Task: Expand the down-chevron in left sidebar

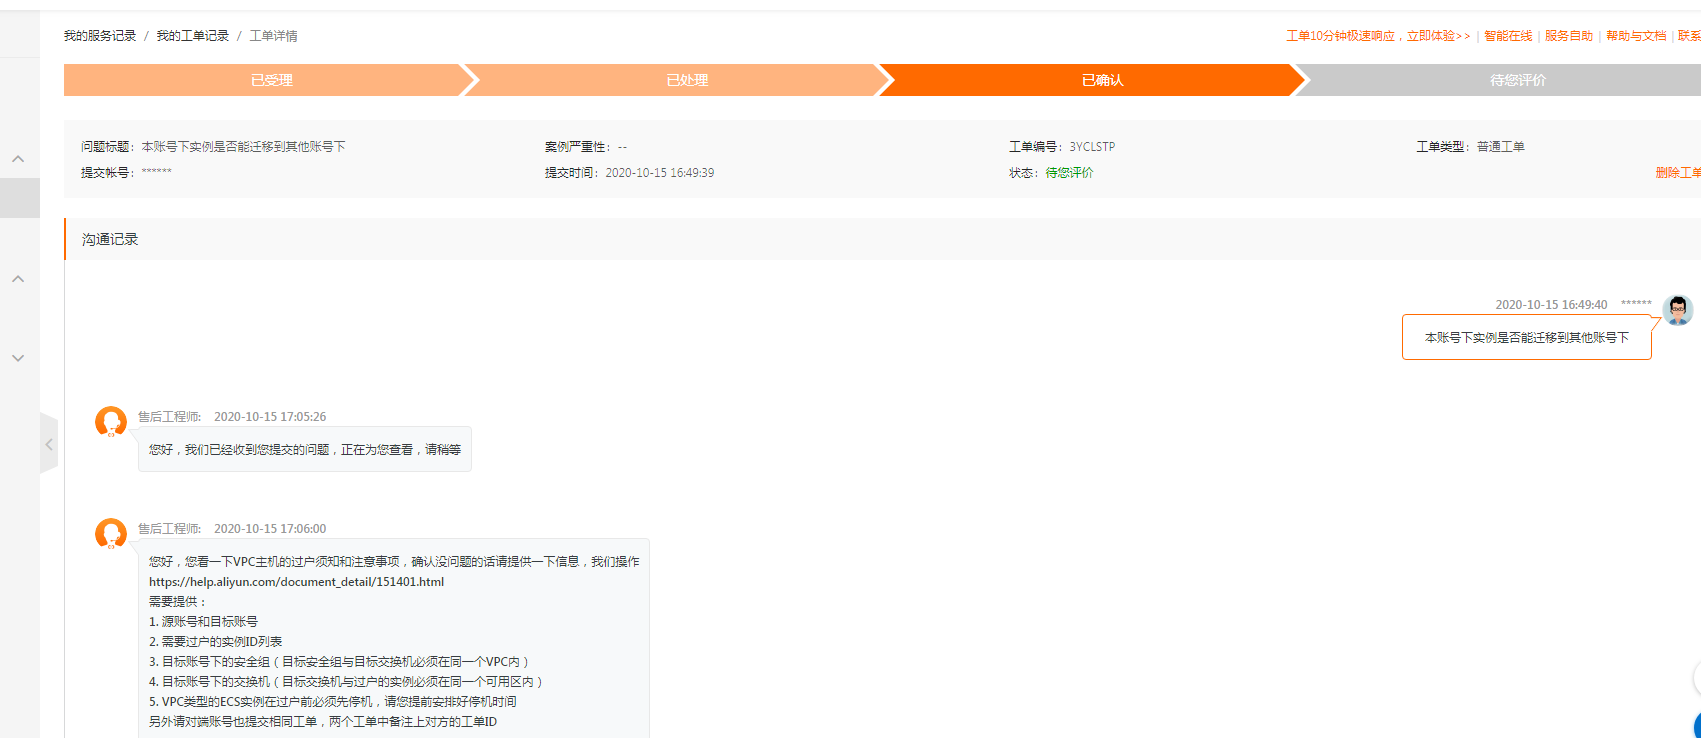Action: click(x=18, y=358)
